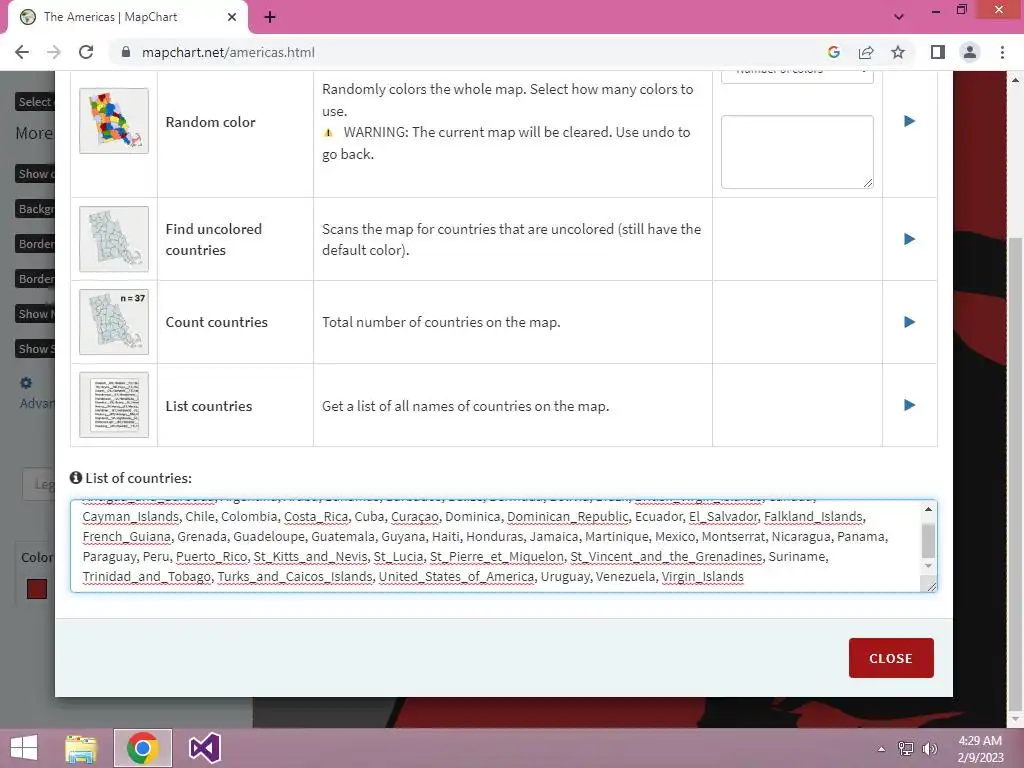Open a new browser tab

point(270,17)
